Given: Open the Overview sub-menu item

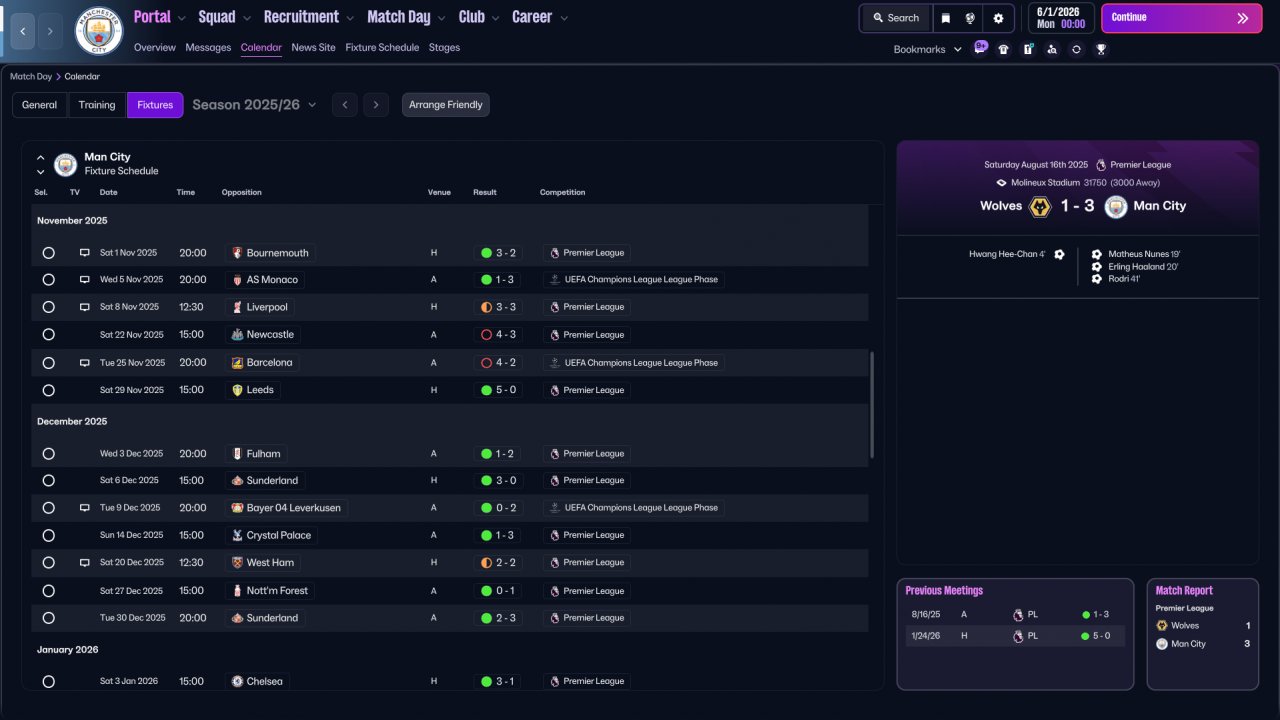Looking at the screenshot, I should tap(155, 48).
